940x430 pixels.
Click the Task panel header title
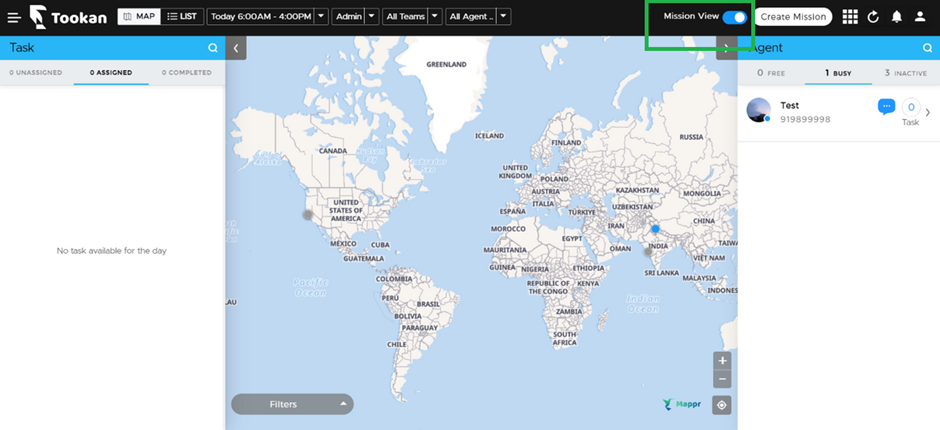point(22,48)
